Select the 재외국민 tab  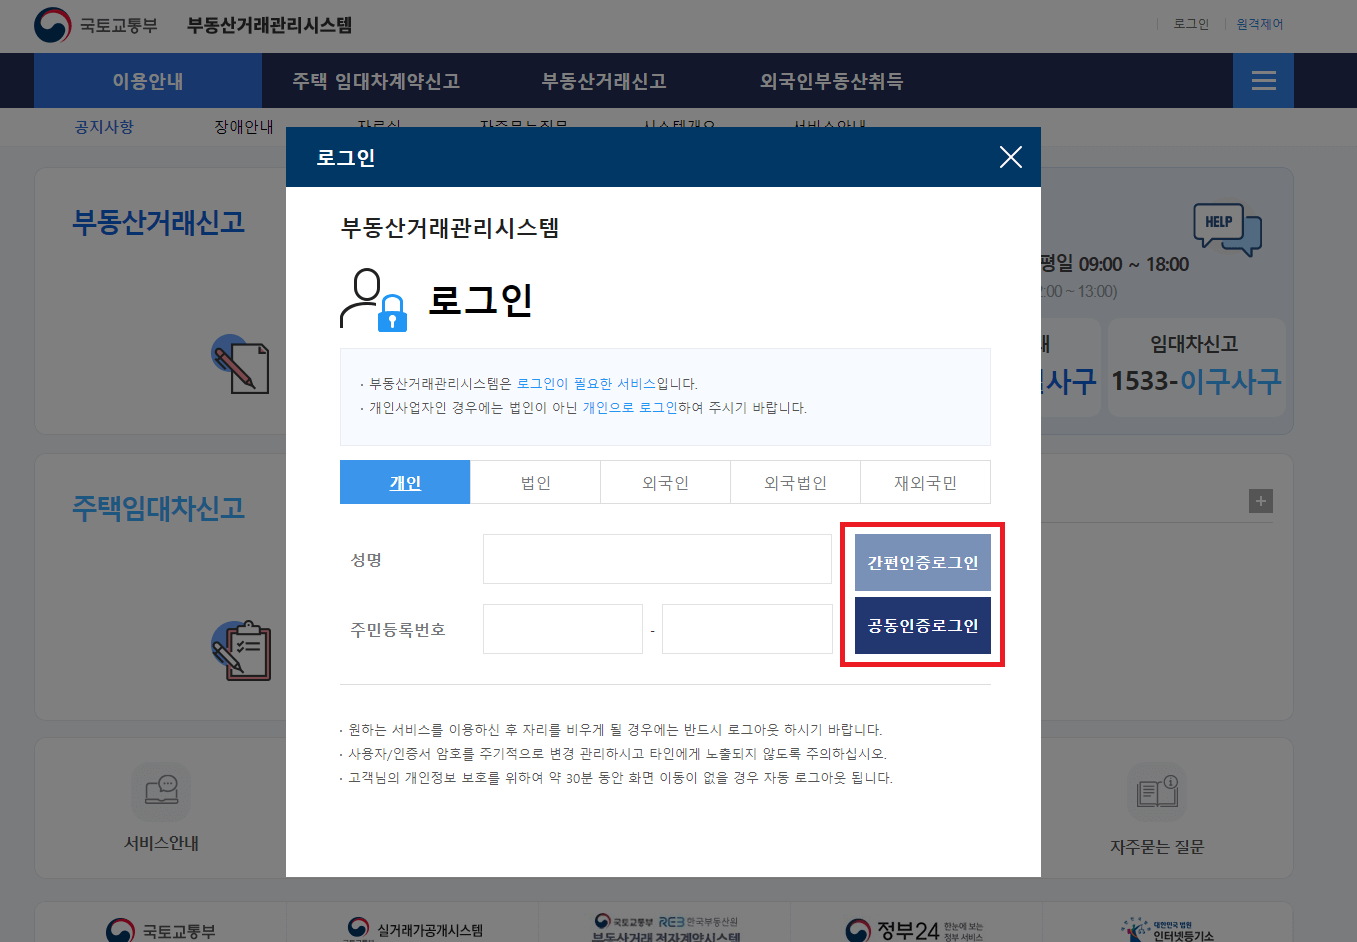[x=925, y=481]
